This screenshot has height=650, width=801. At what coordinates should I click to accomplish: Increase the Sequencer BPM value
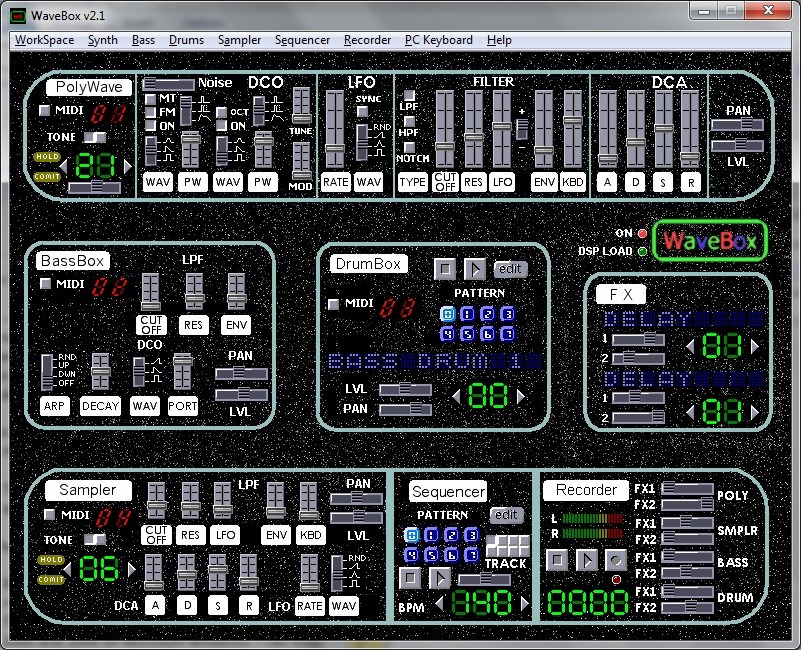pos(525,603)
